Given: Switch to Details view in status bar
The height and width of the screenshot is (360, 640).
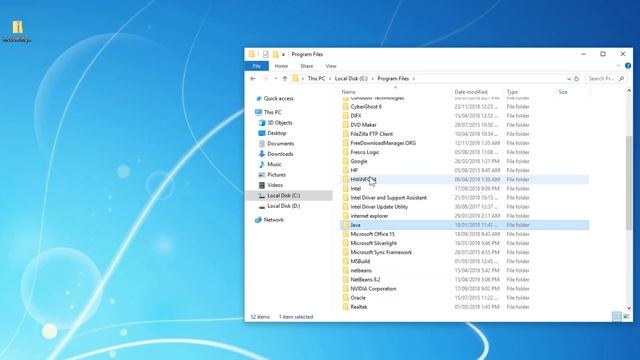Looking at the screenshot, I should (617, 317).
